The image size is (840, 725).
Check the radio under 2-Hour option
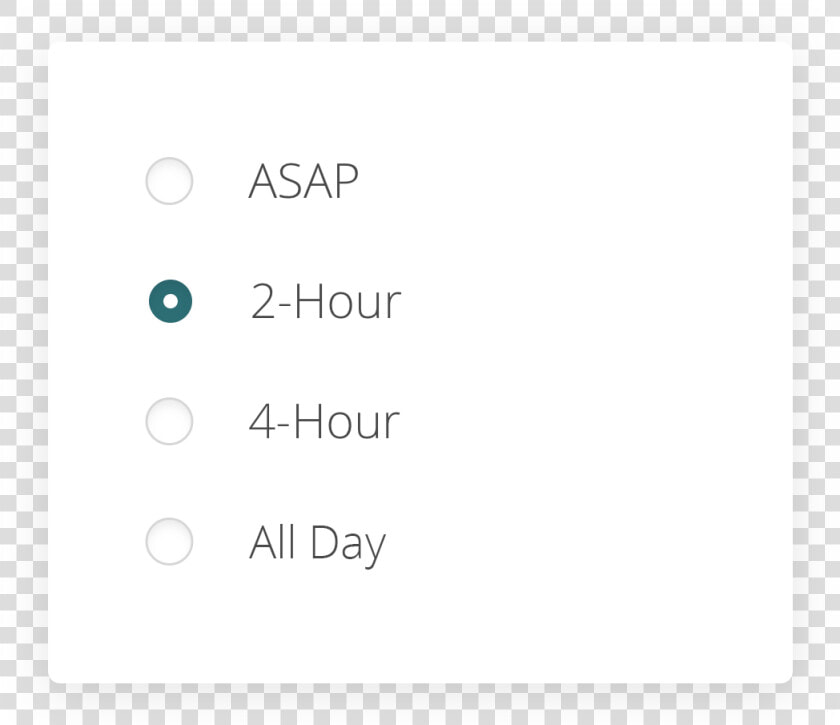(x=169, y=421)
